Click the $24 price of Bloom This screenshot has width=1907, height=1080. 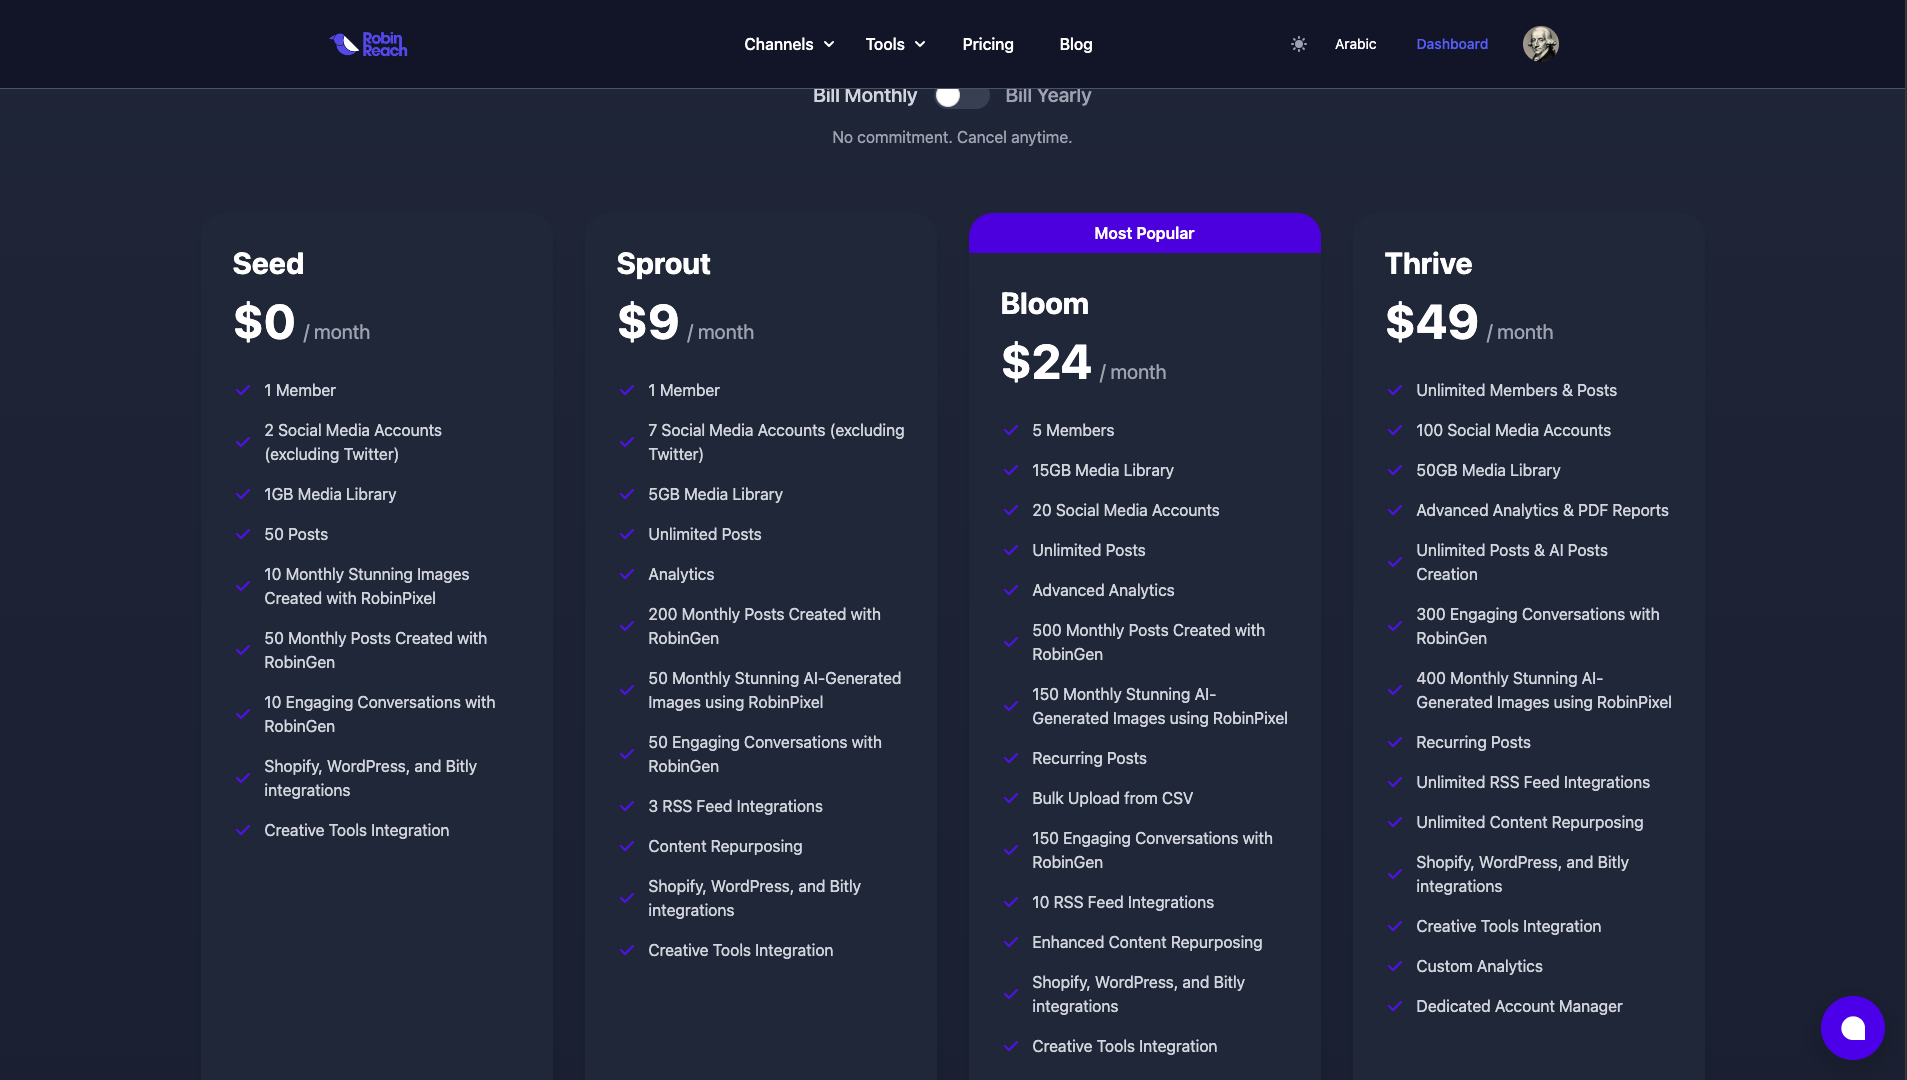tap(1046, 362)
